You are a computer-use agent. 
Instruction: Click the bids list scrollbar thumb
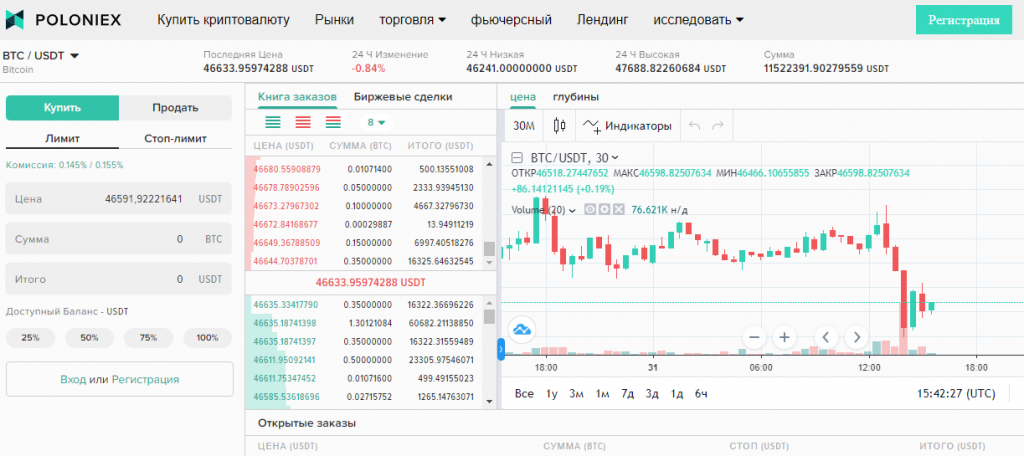[489, 317]
